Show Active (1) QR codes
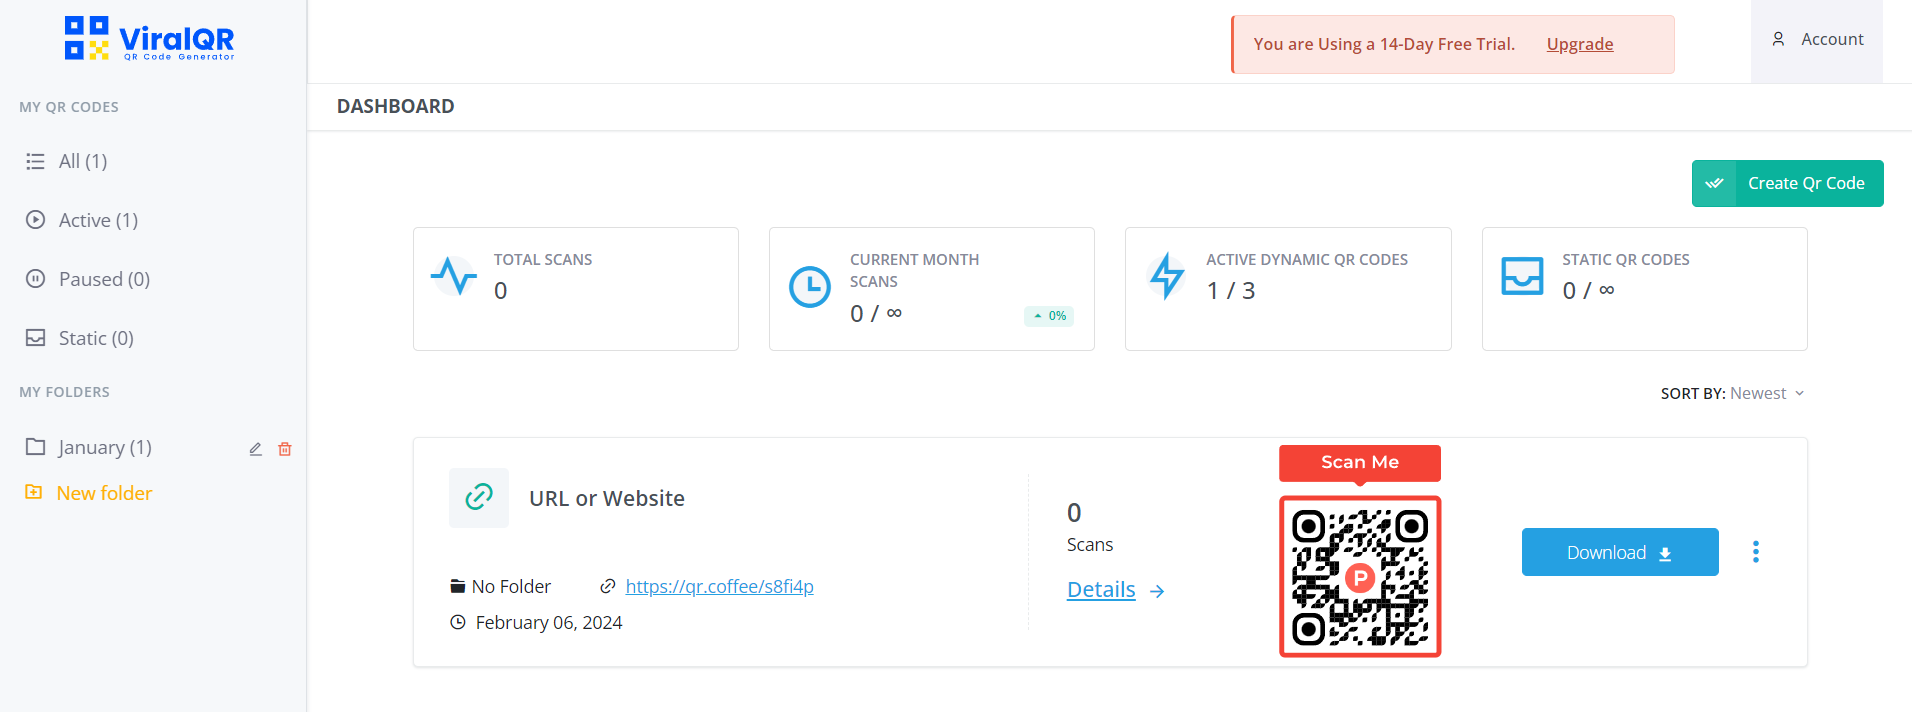Image resolution: width=1912 pixels, height=712 pixels. pos(98,220)
